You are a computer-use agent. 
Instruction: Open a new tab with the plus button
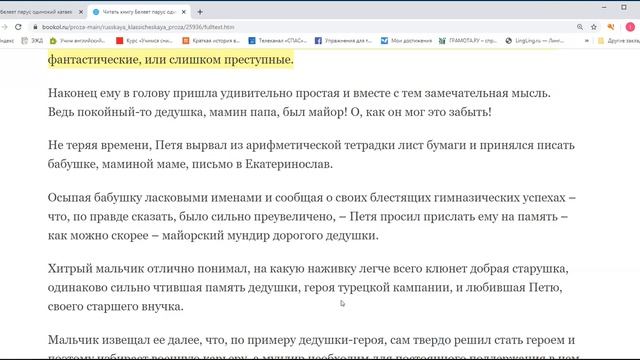point(200,12)
